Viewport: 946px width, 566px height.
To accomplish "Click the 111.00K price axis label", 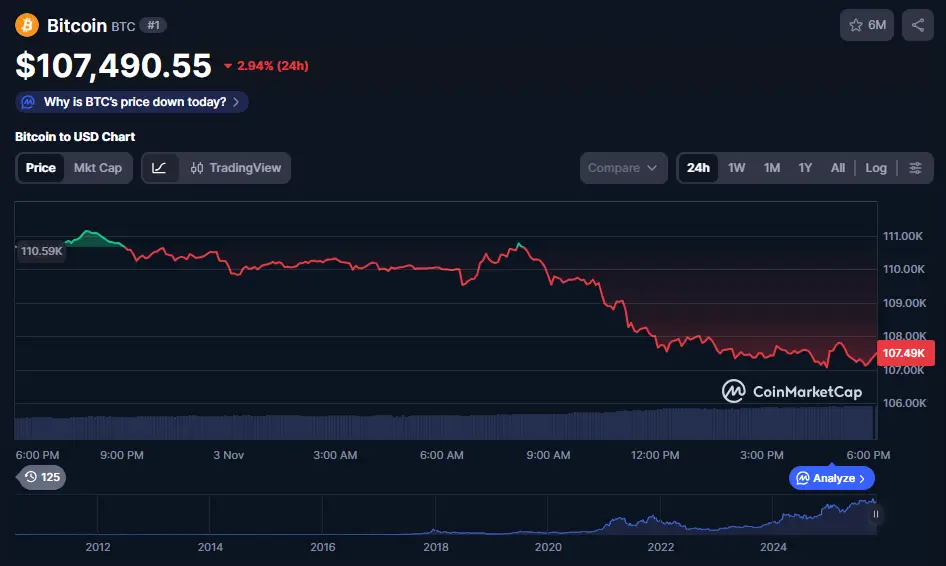I will point(903,236).
